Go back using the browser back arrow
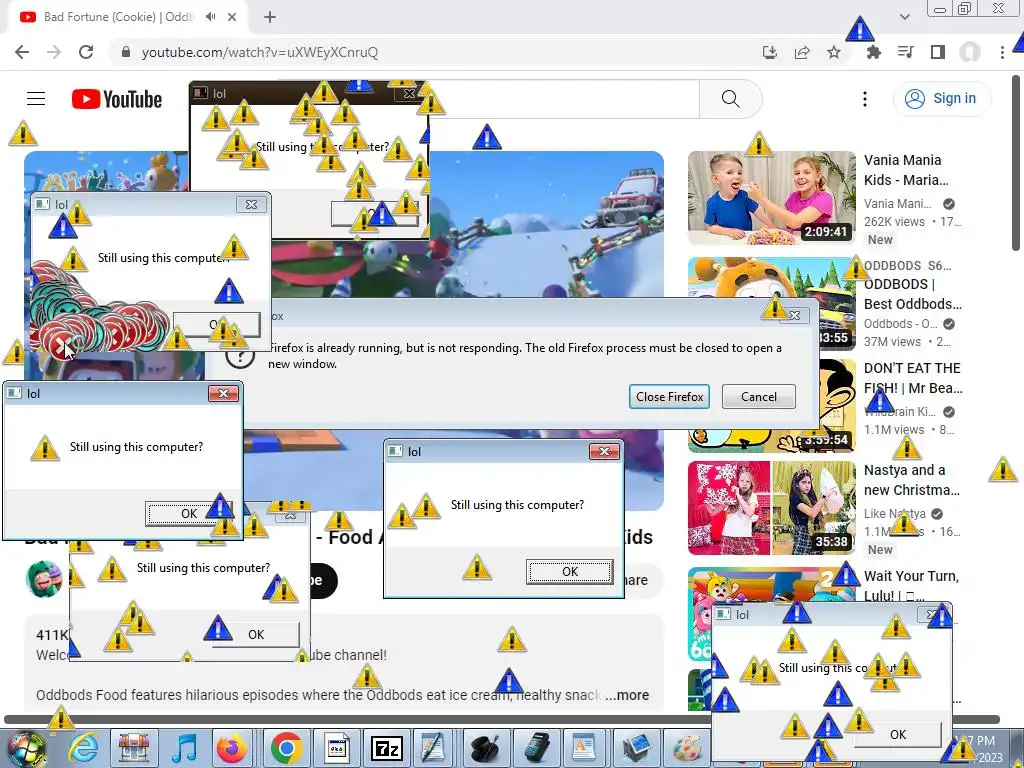The image size is (1024, 768). pos(22,52)
